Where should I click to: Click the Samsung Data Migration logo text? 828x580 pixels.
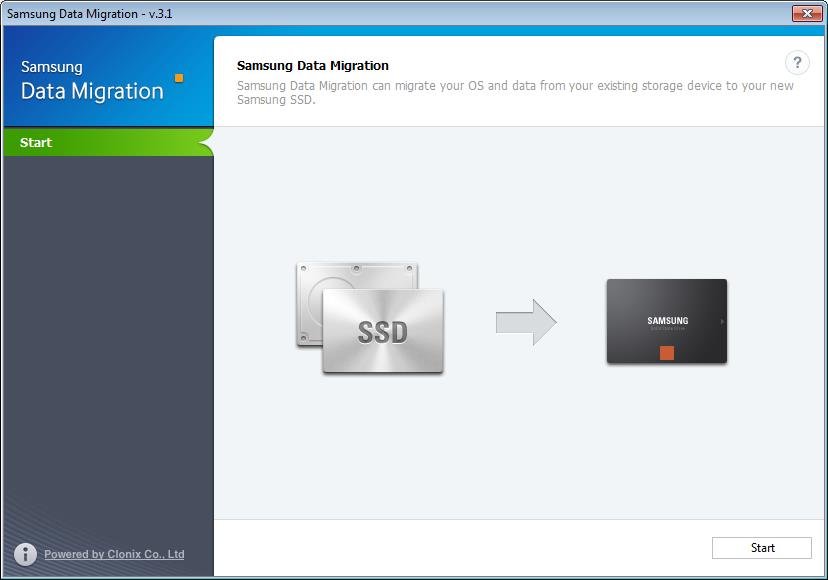point(91,81)
